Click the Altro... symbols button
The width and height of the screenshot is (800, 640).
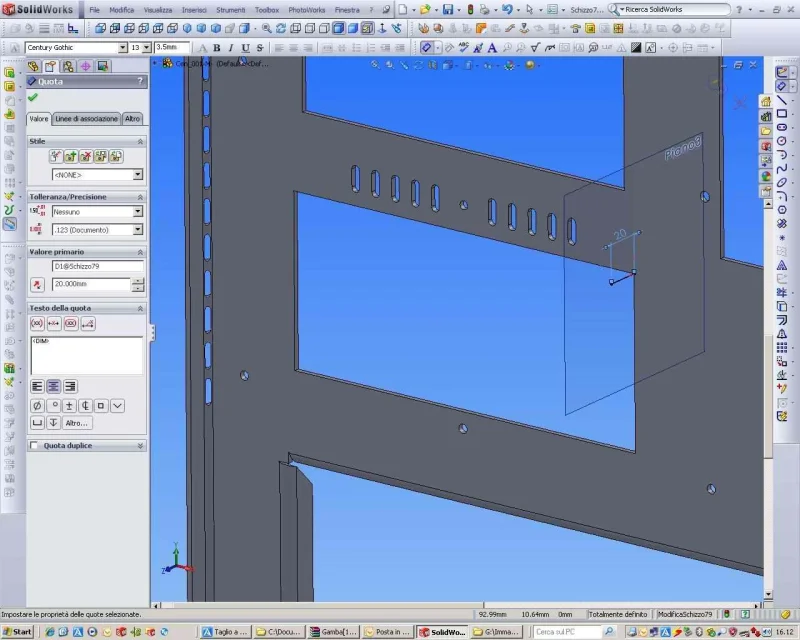tap(77, 423)
